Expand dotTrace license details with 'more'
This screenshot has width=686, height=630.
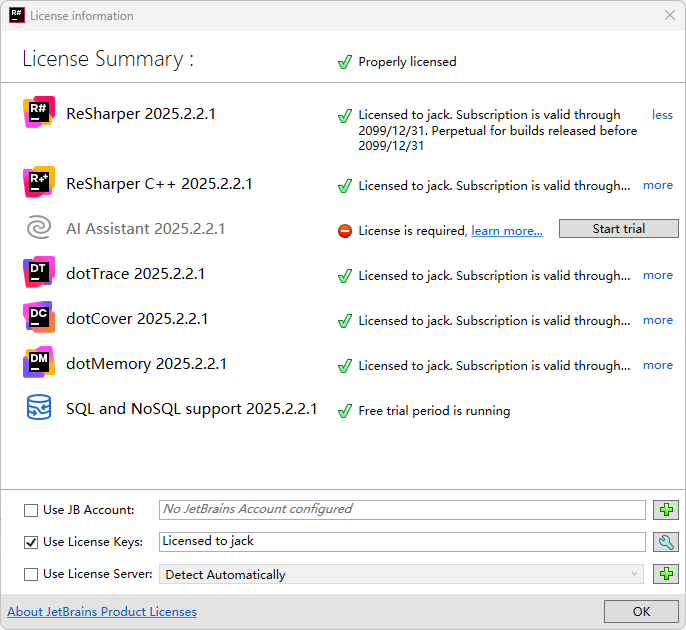[x=657, y=275]
